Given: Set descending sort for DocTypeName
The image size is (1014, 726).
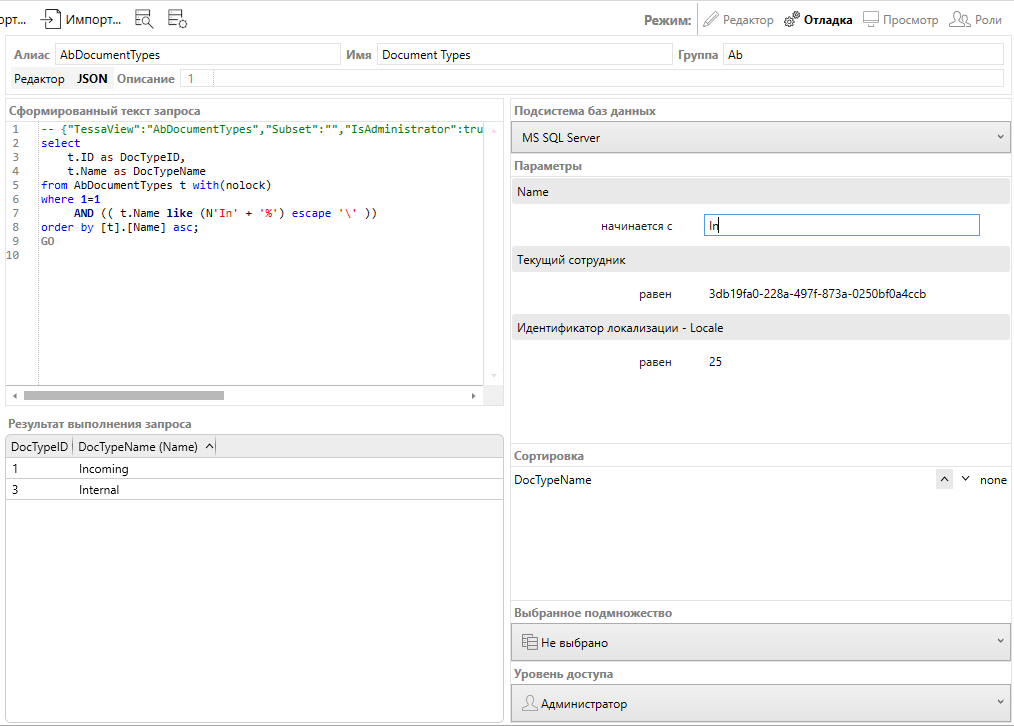Looking at the screenshot, I should (965, 480).
